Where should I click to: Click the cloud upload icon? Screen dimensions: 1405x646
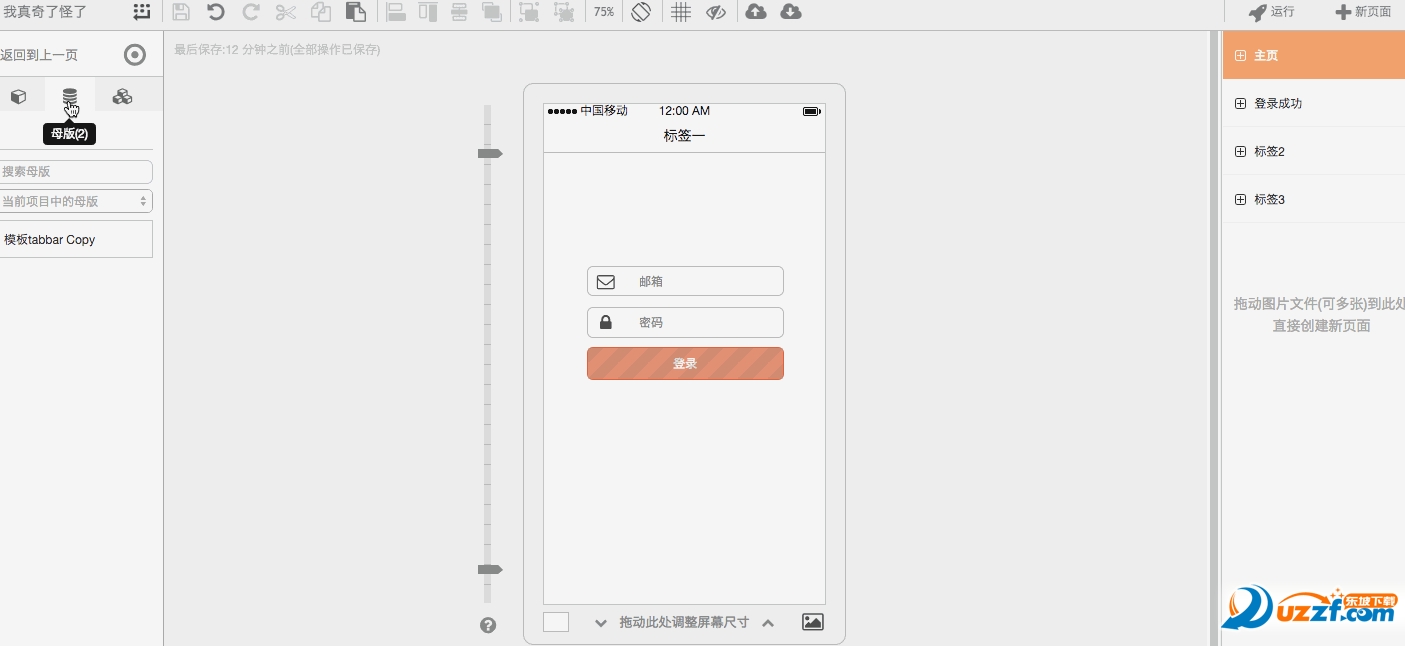point(757,12)
